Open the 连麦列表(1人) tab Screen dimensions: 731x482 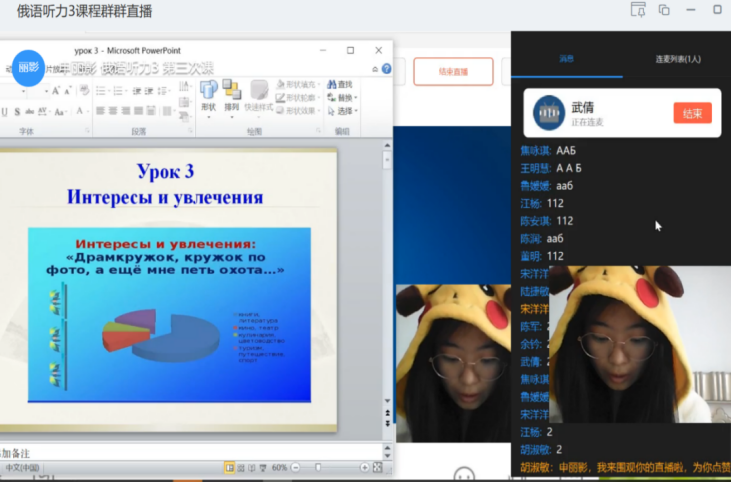678,59
